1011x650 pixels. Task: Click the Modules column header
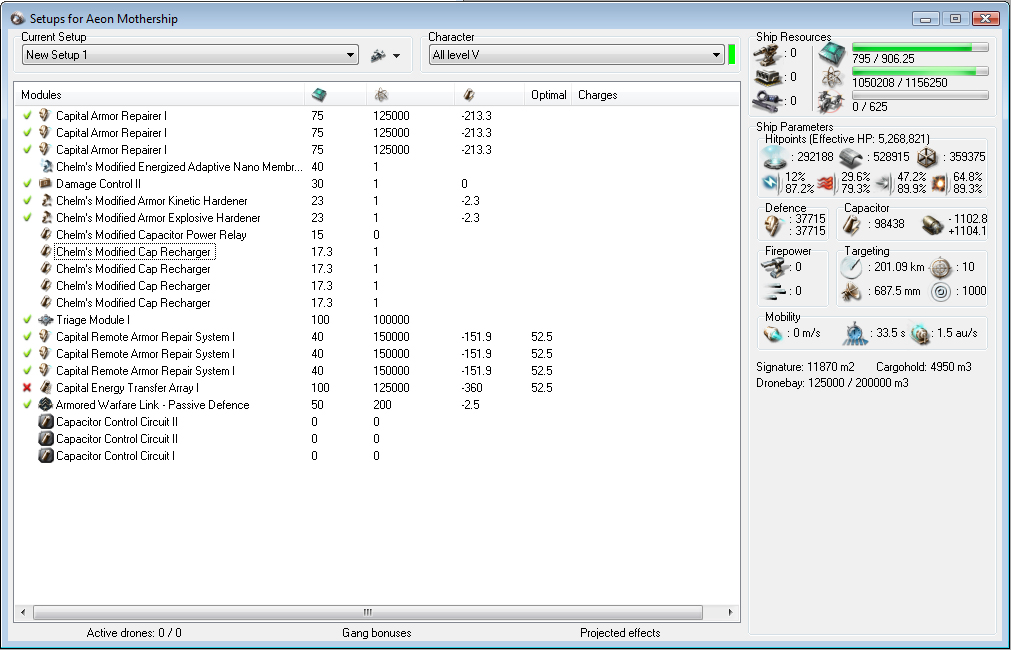41,95
